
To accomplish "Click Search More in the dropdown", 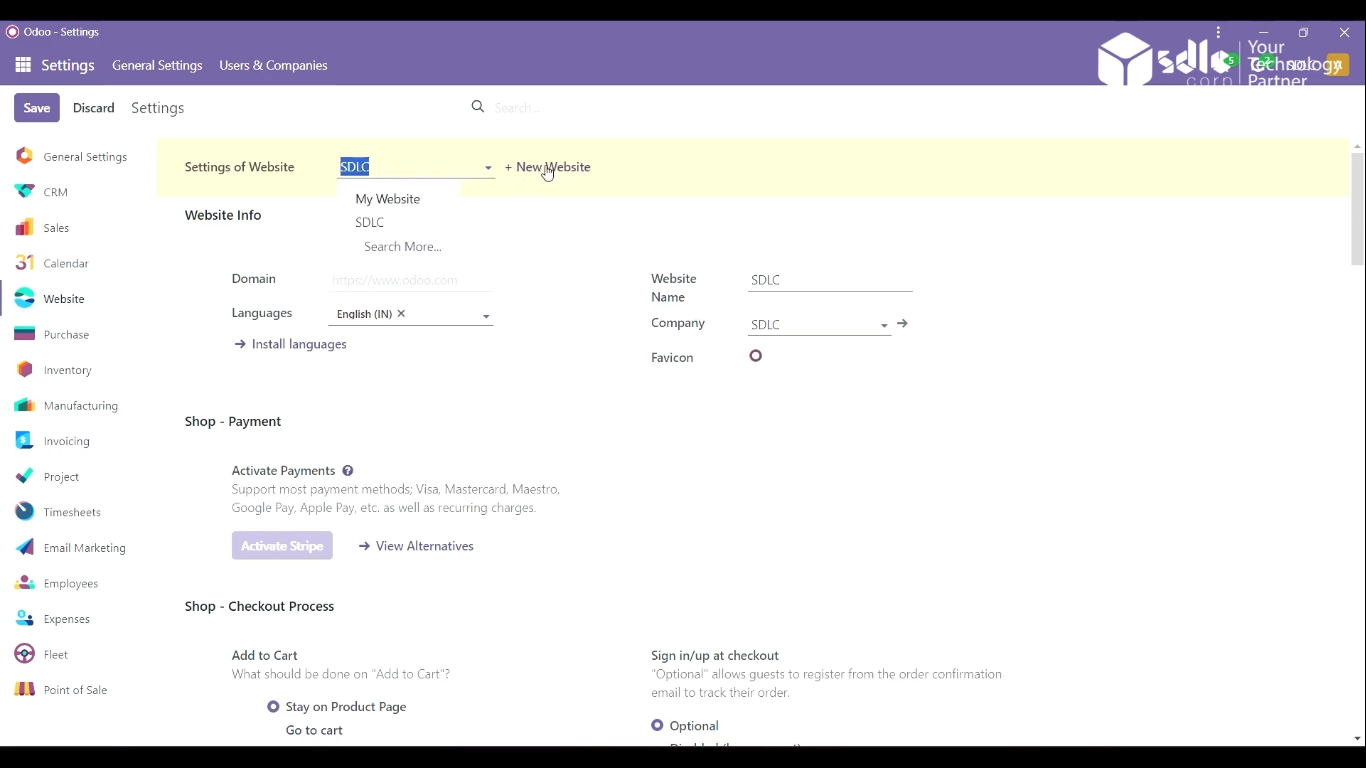I will coord(403,247).
